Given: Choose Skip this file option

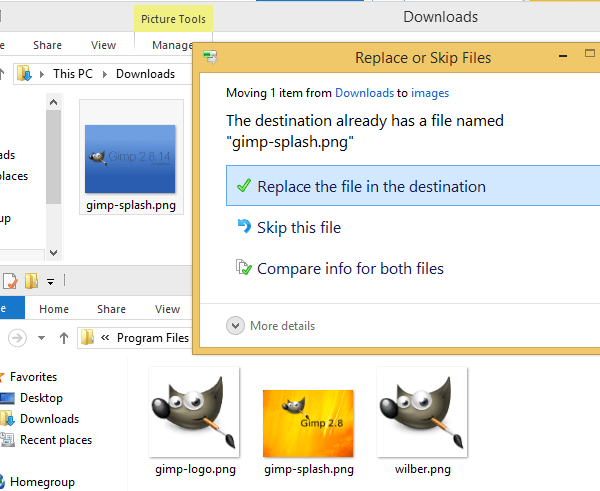Looking at the screenshot, I should pos(298,228).
